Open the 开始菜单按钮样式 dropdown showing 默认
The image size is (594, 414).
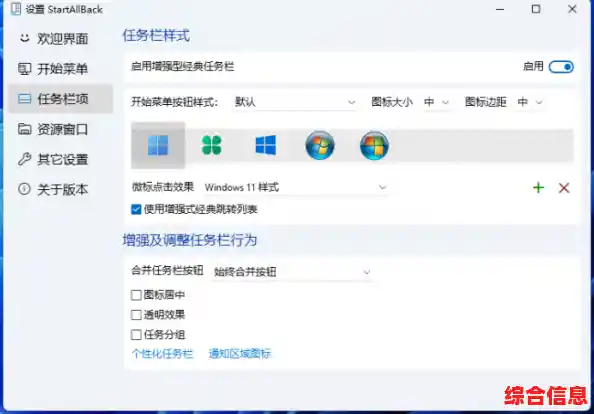pos(295,102)
